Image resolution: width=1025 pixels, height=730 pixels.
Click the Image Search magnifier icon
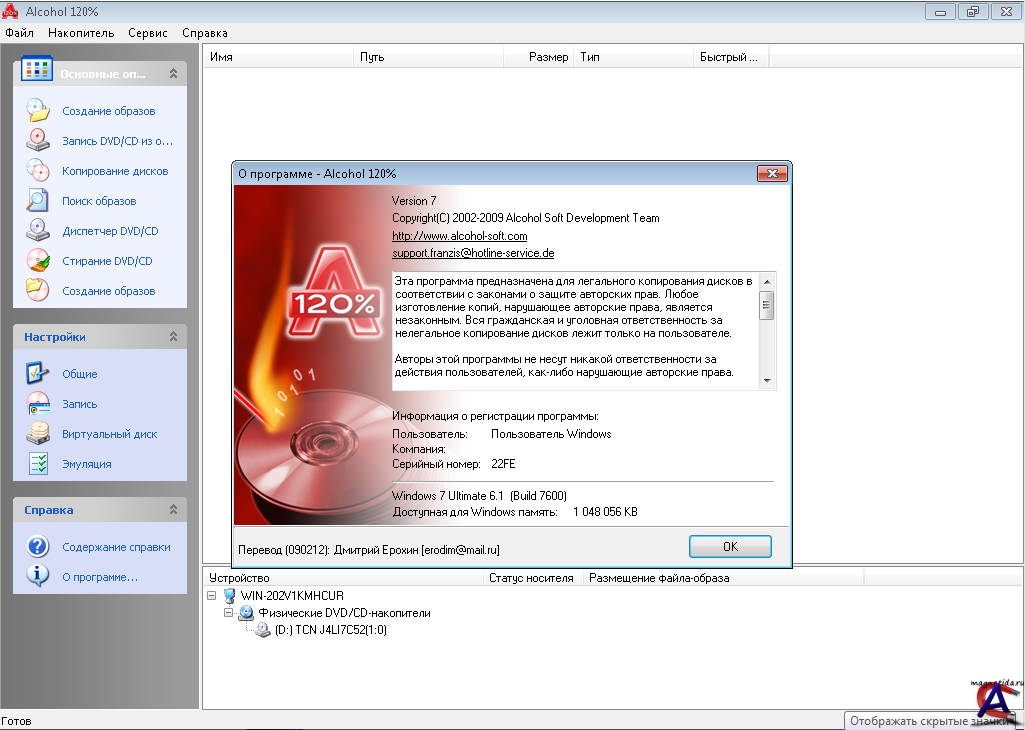(37, 201)
